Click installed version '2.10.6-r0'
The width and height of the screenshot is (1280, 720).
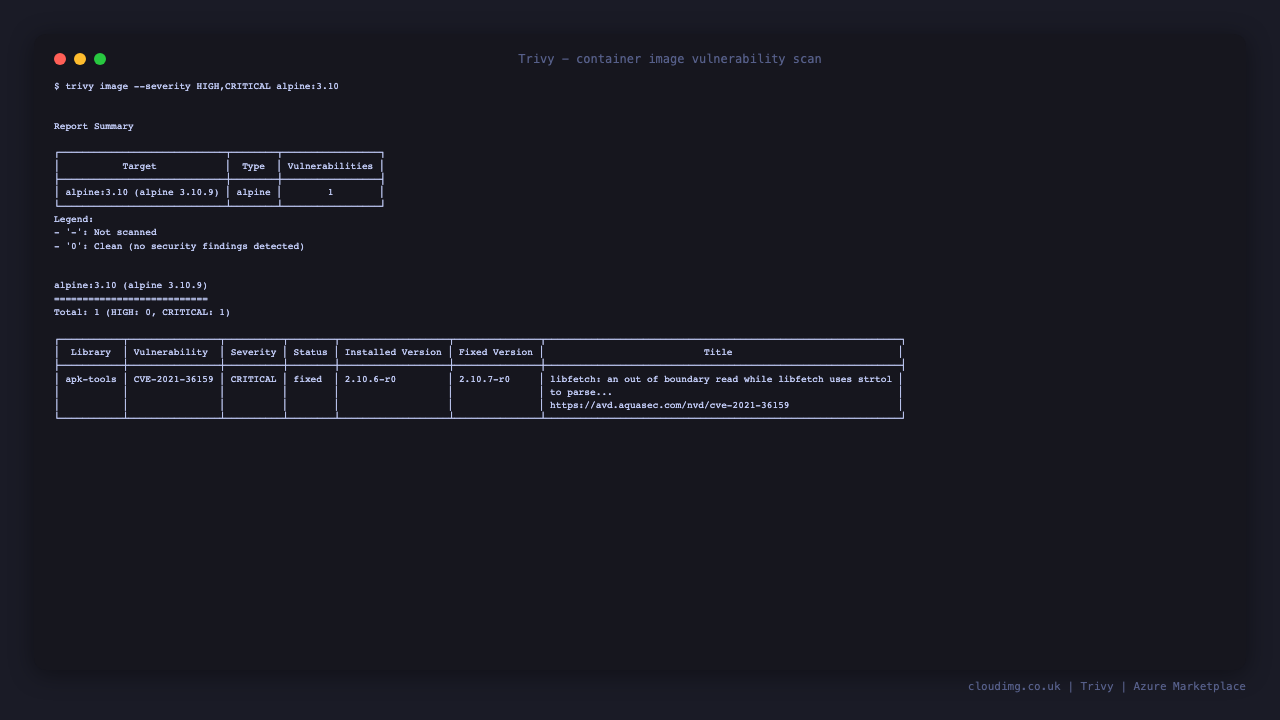pyautogui.click(x=370, y=379)
